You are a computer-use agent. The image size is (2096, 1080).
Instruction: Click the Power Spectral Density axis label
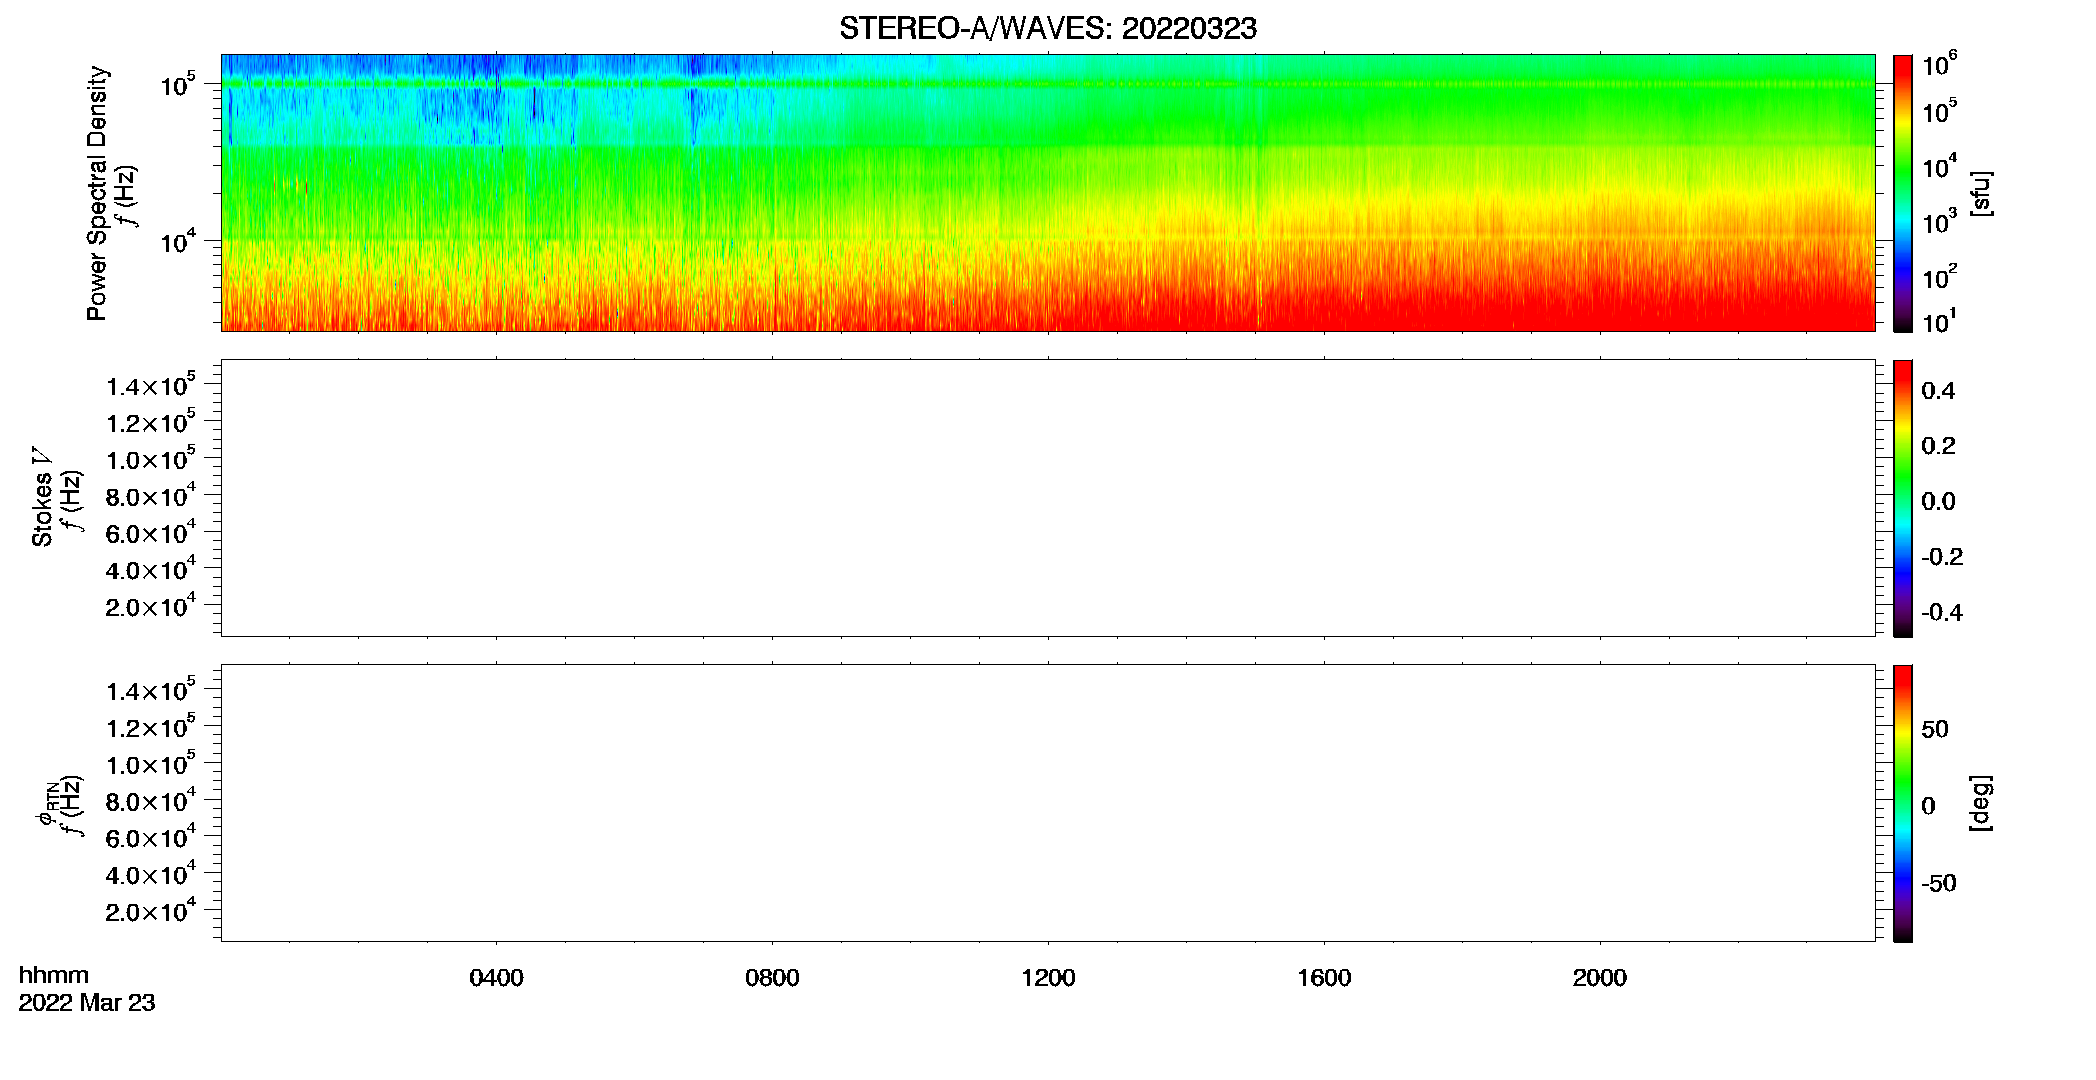(97, 193)
